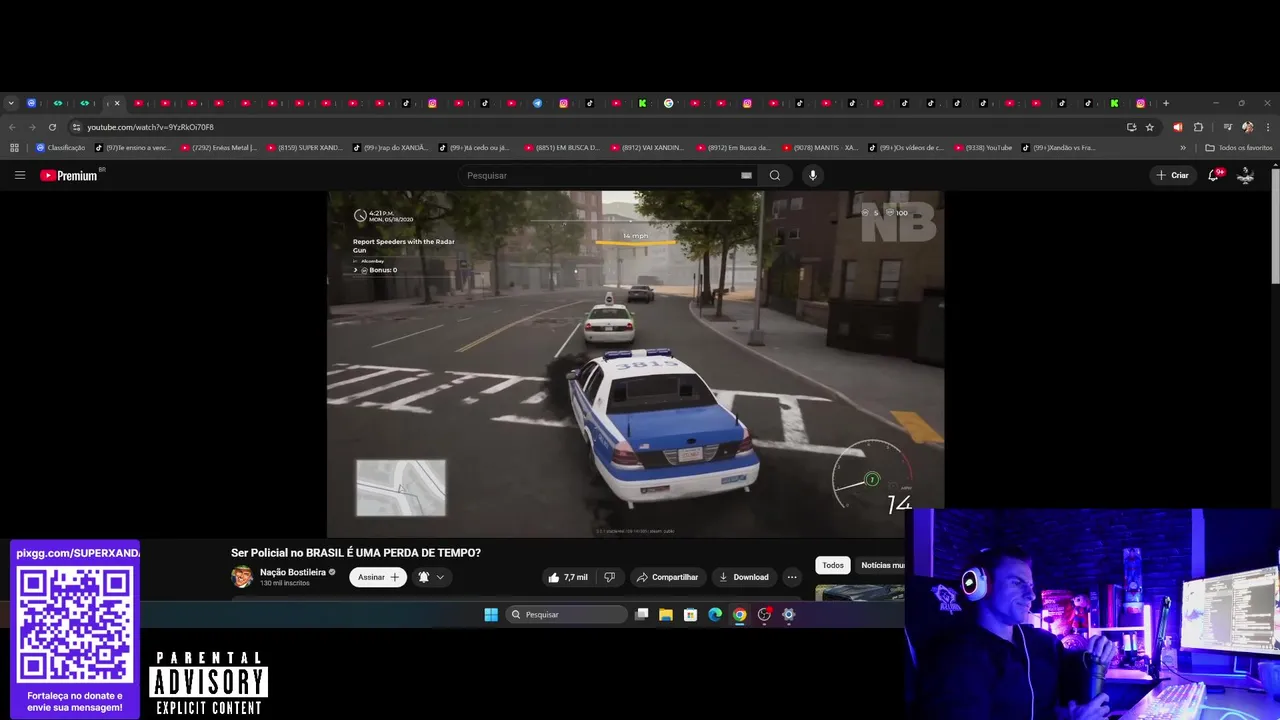Expand the bookmarks overflow chevron

(x=1183, y=148)
